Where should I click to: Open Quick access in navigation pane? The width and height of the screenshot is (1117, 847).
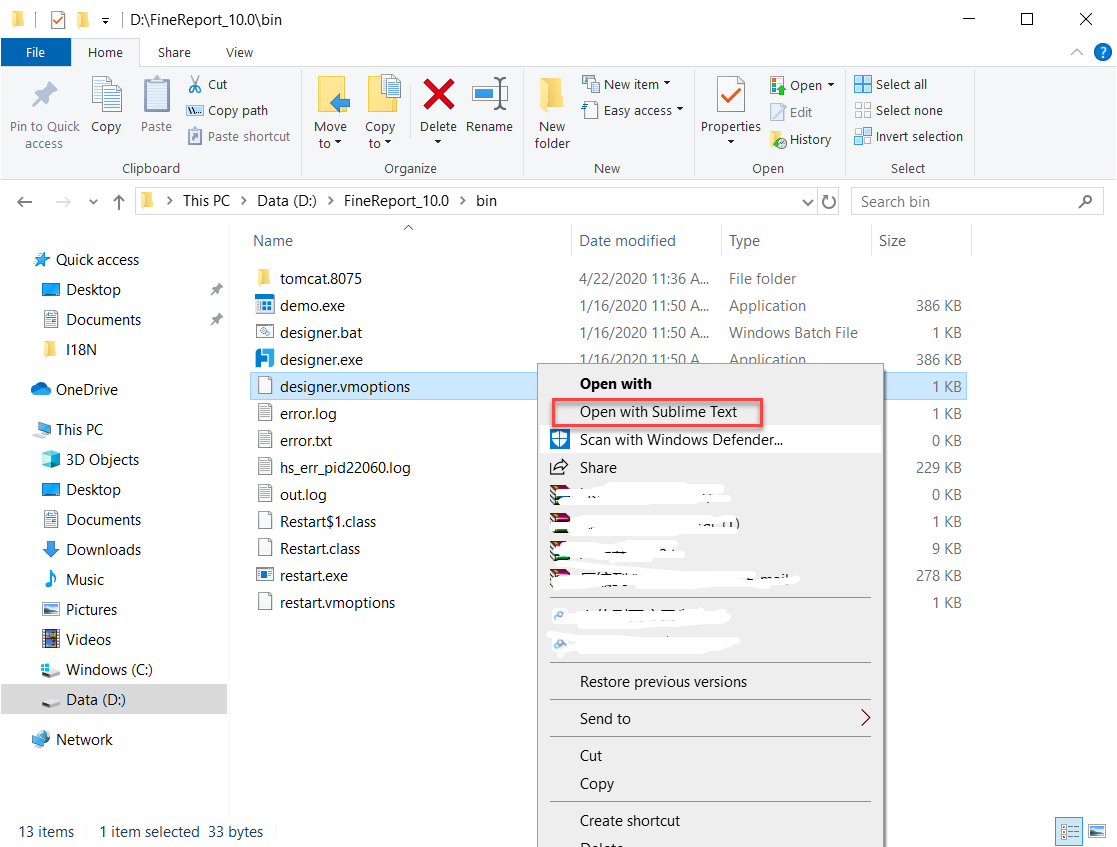pyautogui.click(x=98, y=260)
